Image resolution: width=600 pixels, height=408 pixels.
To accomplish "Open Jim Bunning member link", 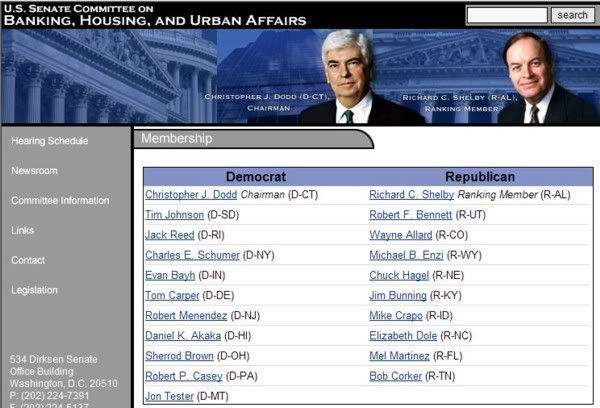I will [x=398, y=295].
